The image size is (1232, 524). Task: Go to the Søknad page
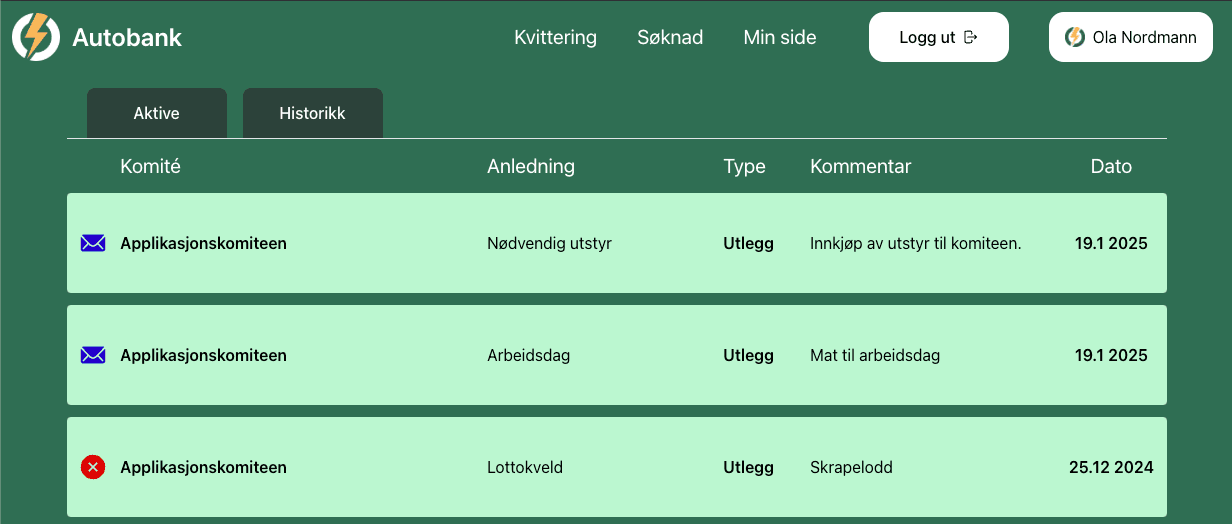670,38
